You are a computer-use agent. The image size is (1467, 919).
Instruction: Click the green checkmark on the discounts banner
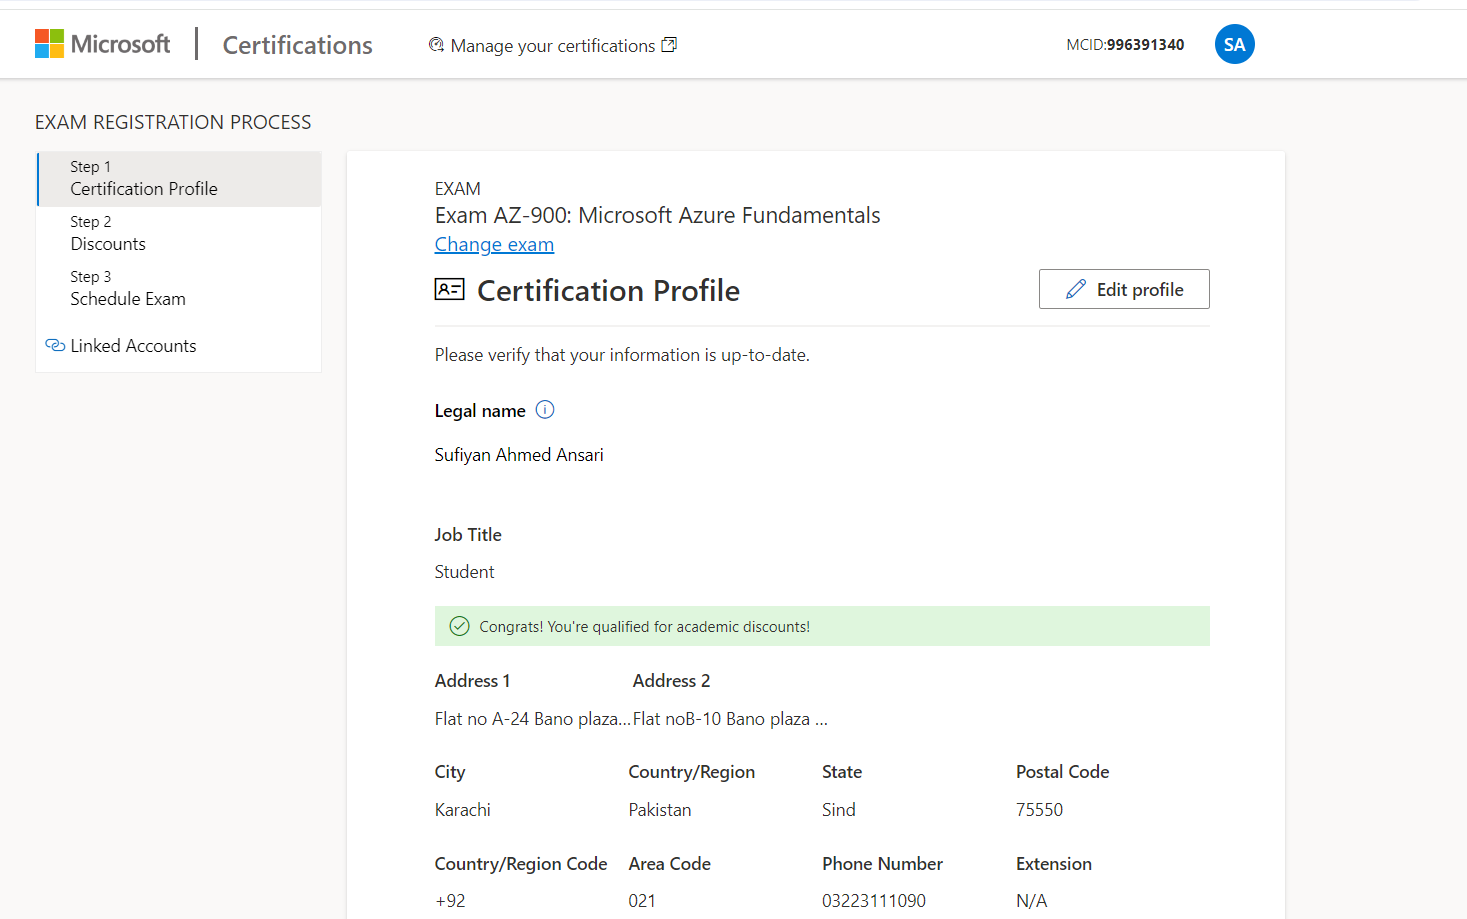459,625
